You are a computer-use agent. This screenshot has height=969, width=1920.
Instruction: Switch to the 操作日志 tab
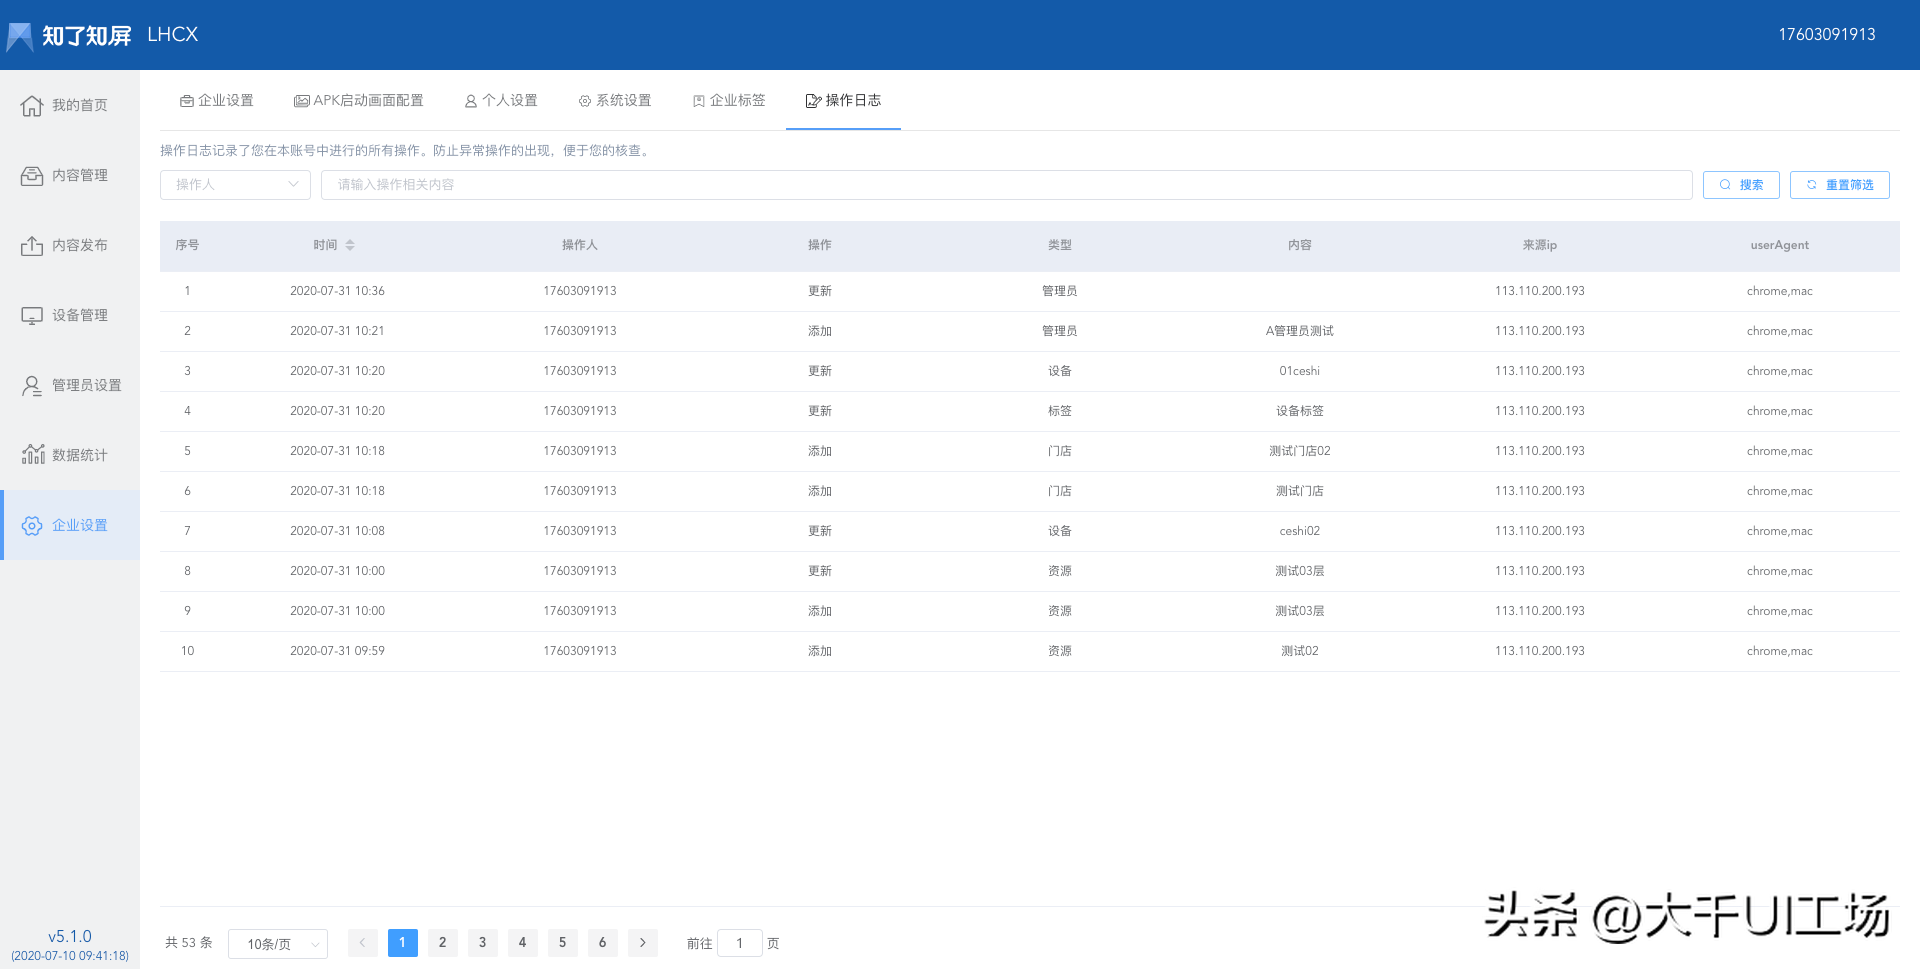[x=843, y=100]
